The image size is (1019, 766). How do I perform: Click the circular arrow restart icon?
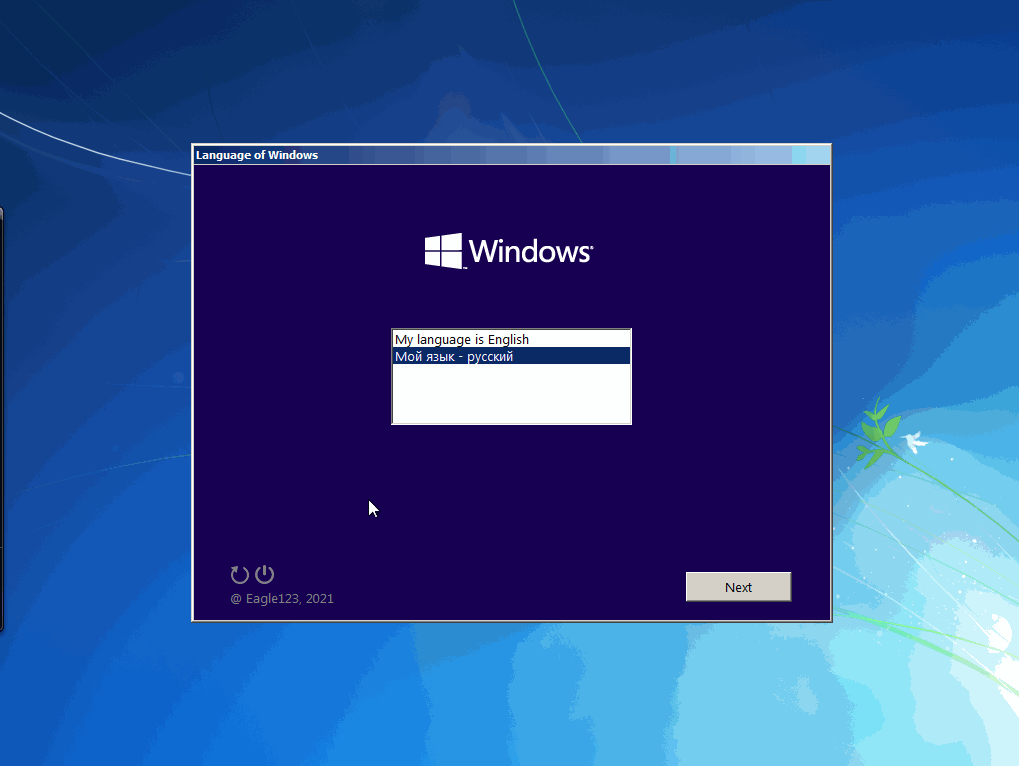tap(239, 574)
